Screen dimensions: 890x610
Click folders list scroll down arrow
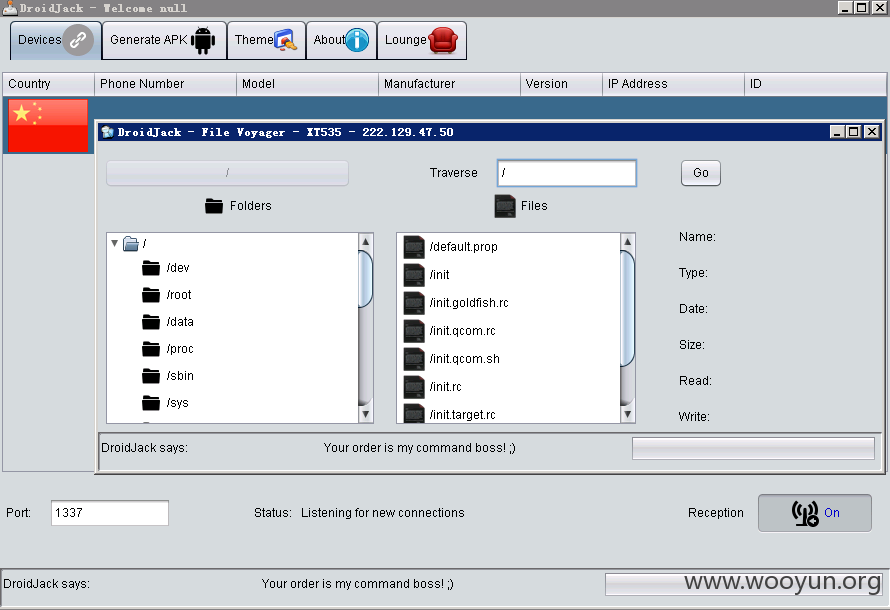[x=366, y=414]
